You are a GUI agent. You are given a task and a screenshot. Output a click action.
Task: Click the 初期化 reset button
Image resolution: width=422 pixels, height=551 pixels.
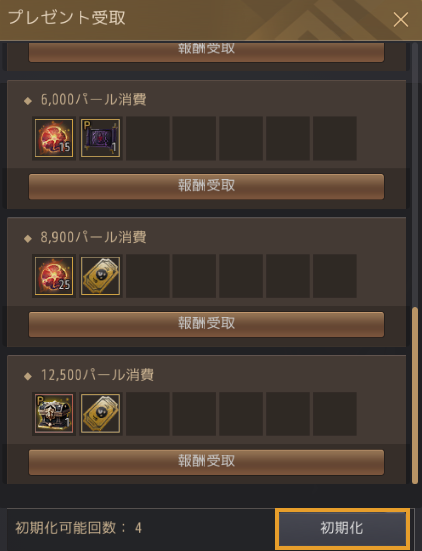(x=343, y=528)
